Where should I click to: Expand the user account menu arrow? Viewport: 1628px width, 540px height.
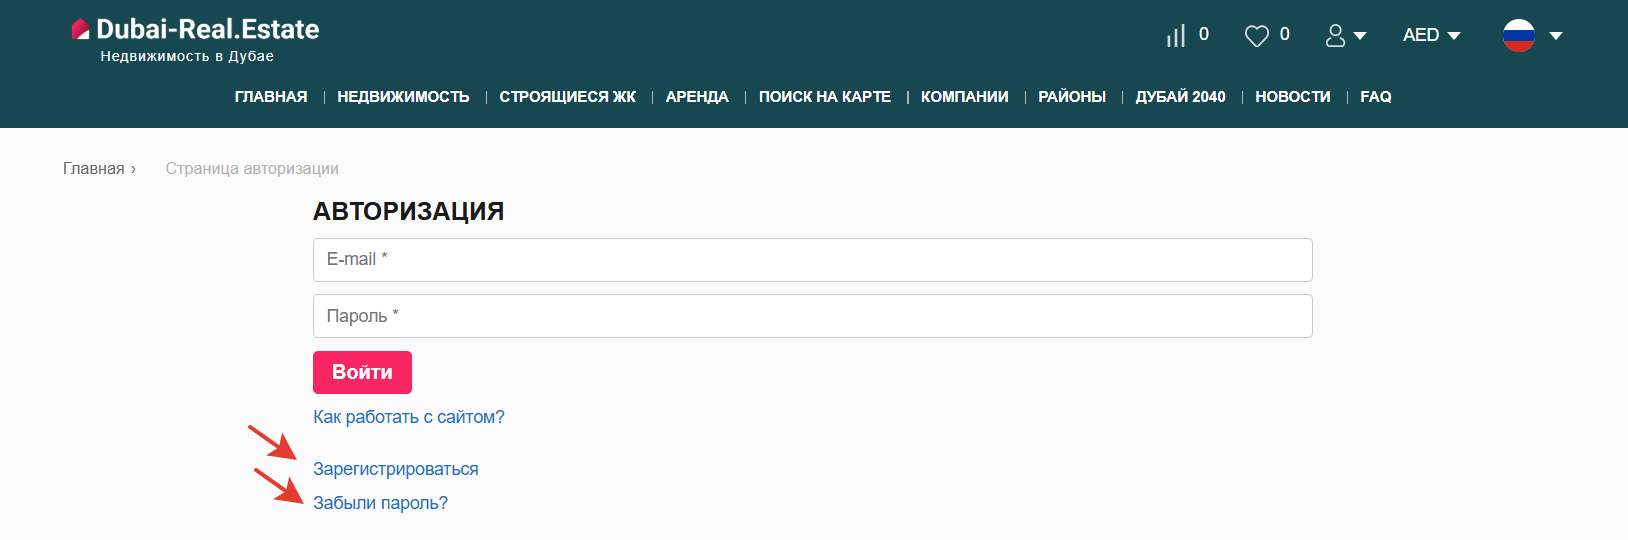tap(1360, 36)
